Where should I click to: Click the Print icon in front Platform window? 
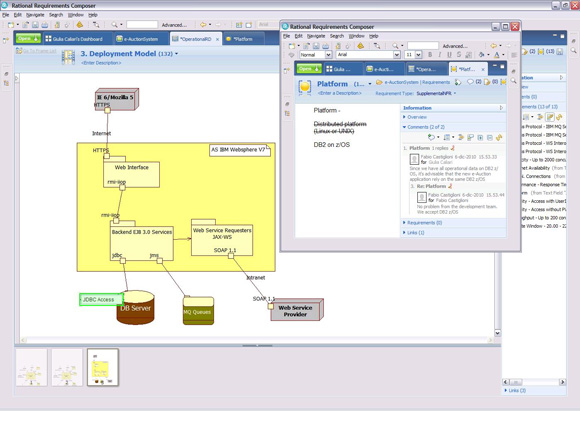click(x=326, y=46)
